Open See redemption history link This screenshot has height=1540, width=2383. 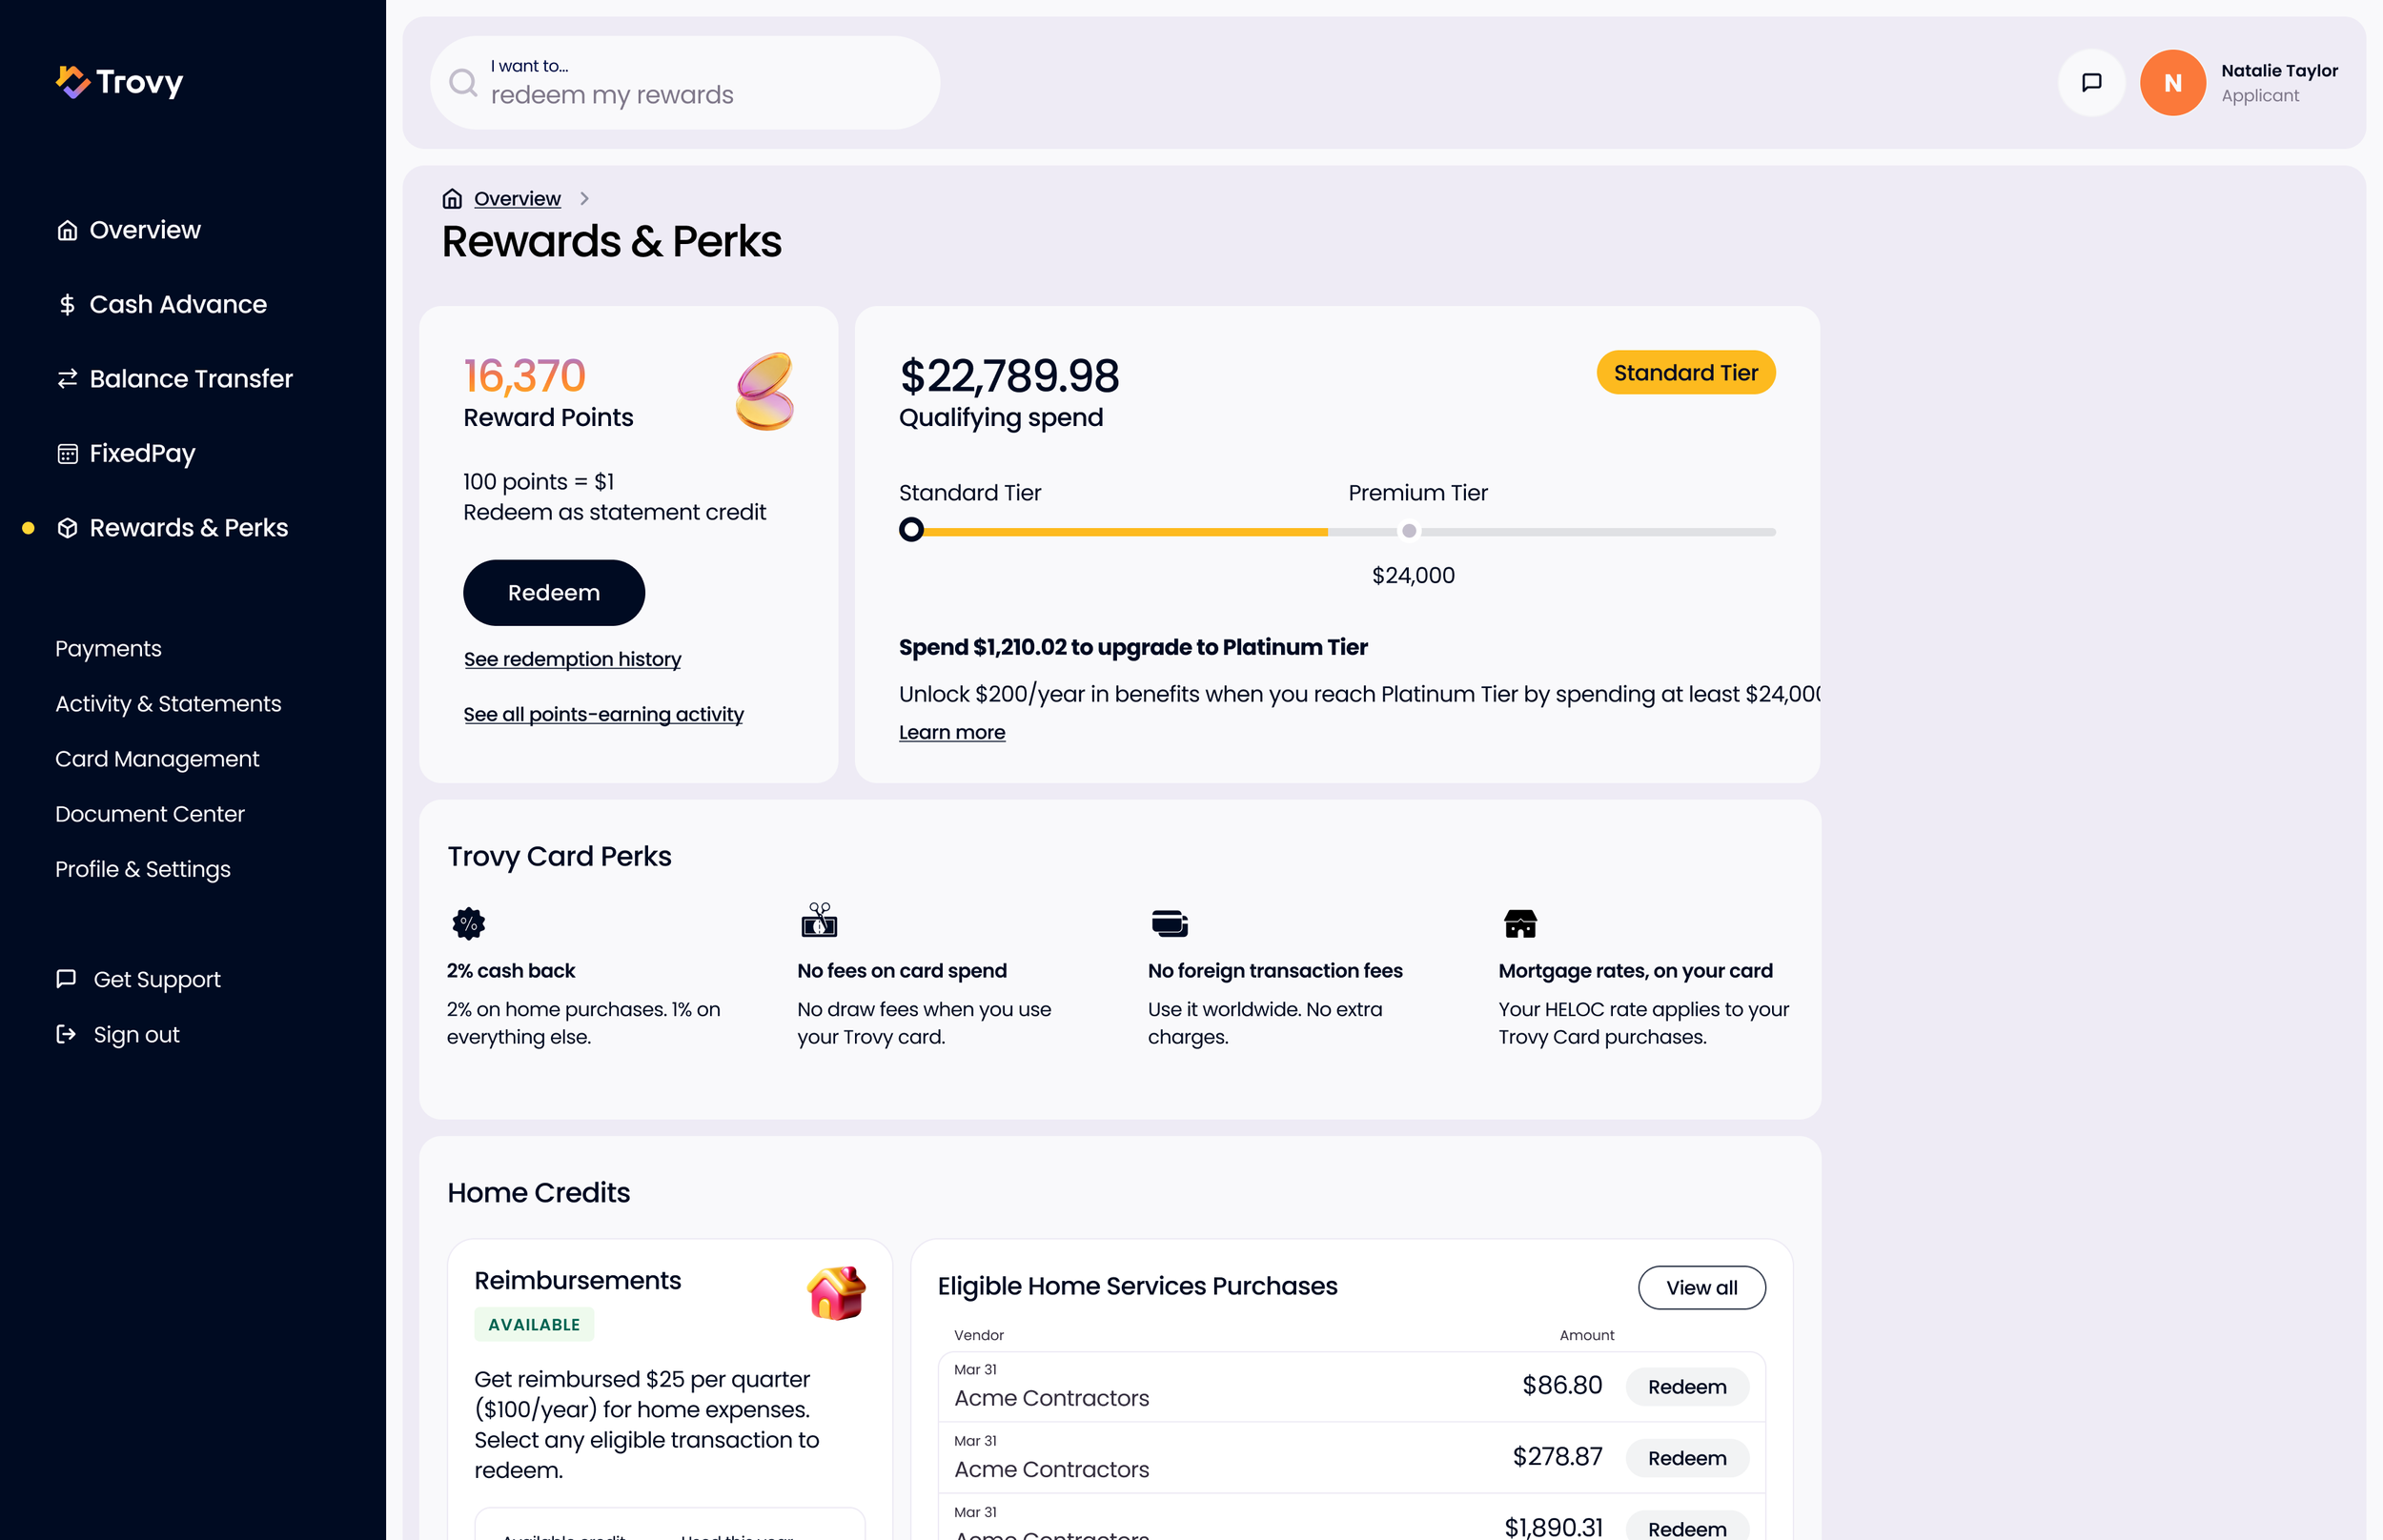tap(572, 659)
